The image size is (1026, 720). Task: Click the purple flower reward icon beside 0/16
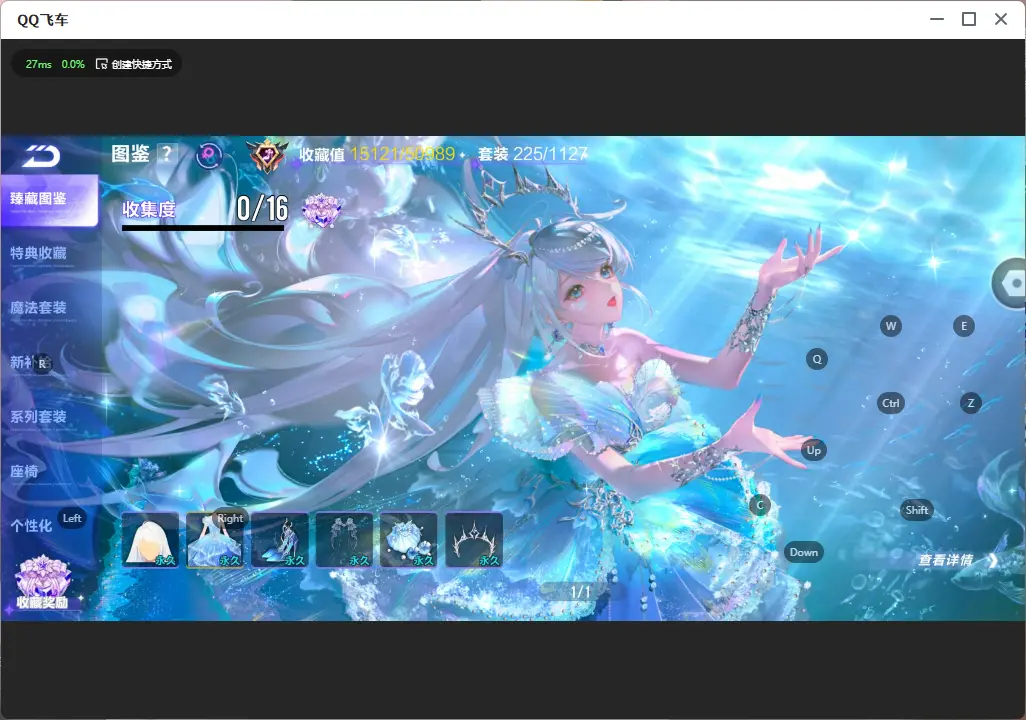pos(322,210)
